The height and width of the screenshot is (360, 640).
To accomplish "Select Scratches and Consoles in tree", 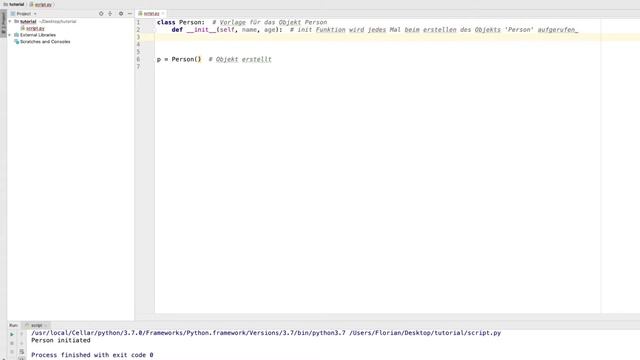I will [x=45, y=42].
